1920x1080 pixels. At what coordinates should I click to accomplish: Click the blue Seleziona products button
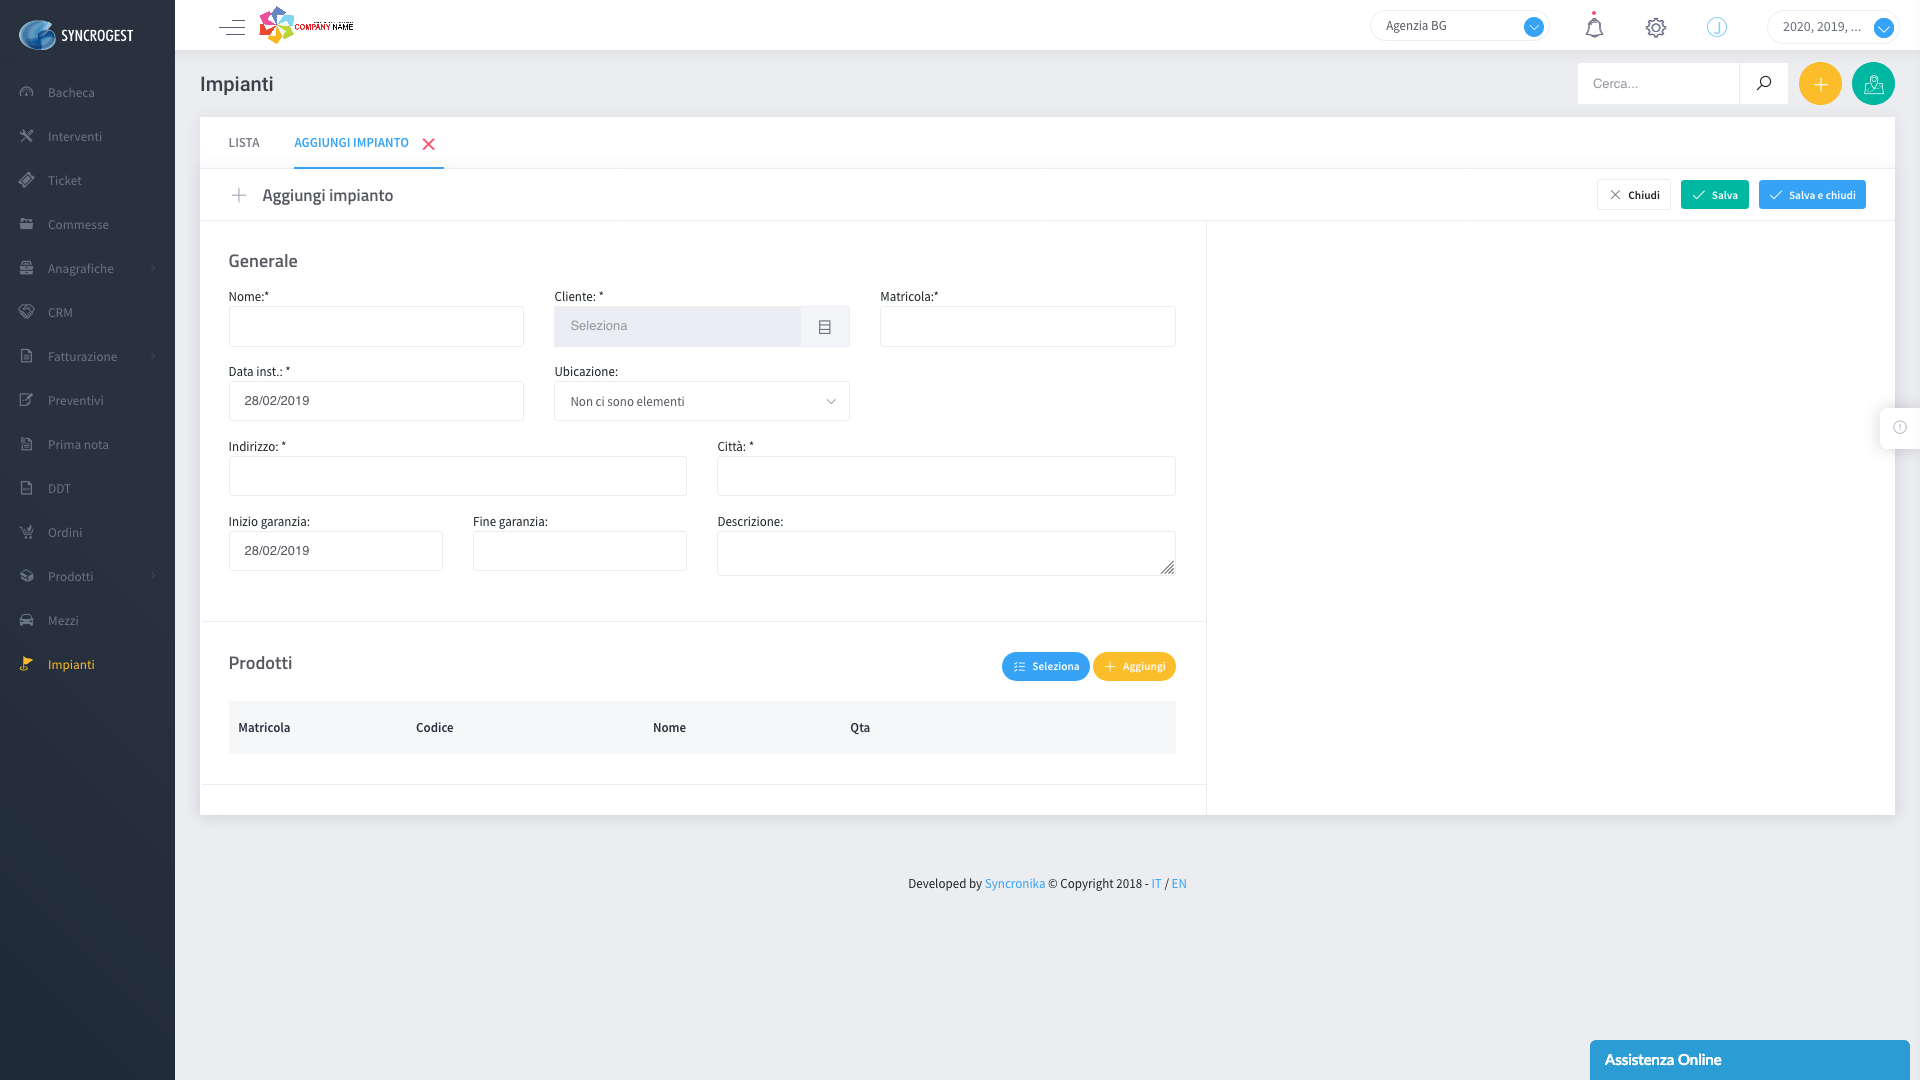[1046, 667]
